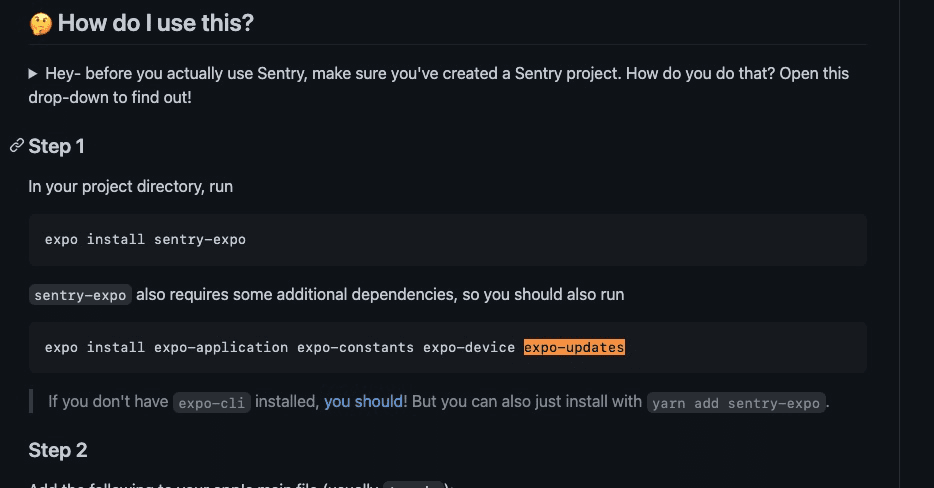Click 'expo-application' in the second code block
Viewport: 934px width, 488px height.
click(x=221, y=347)
